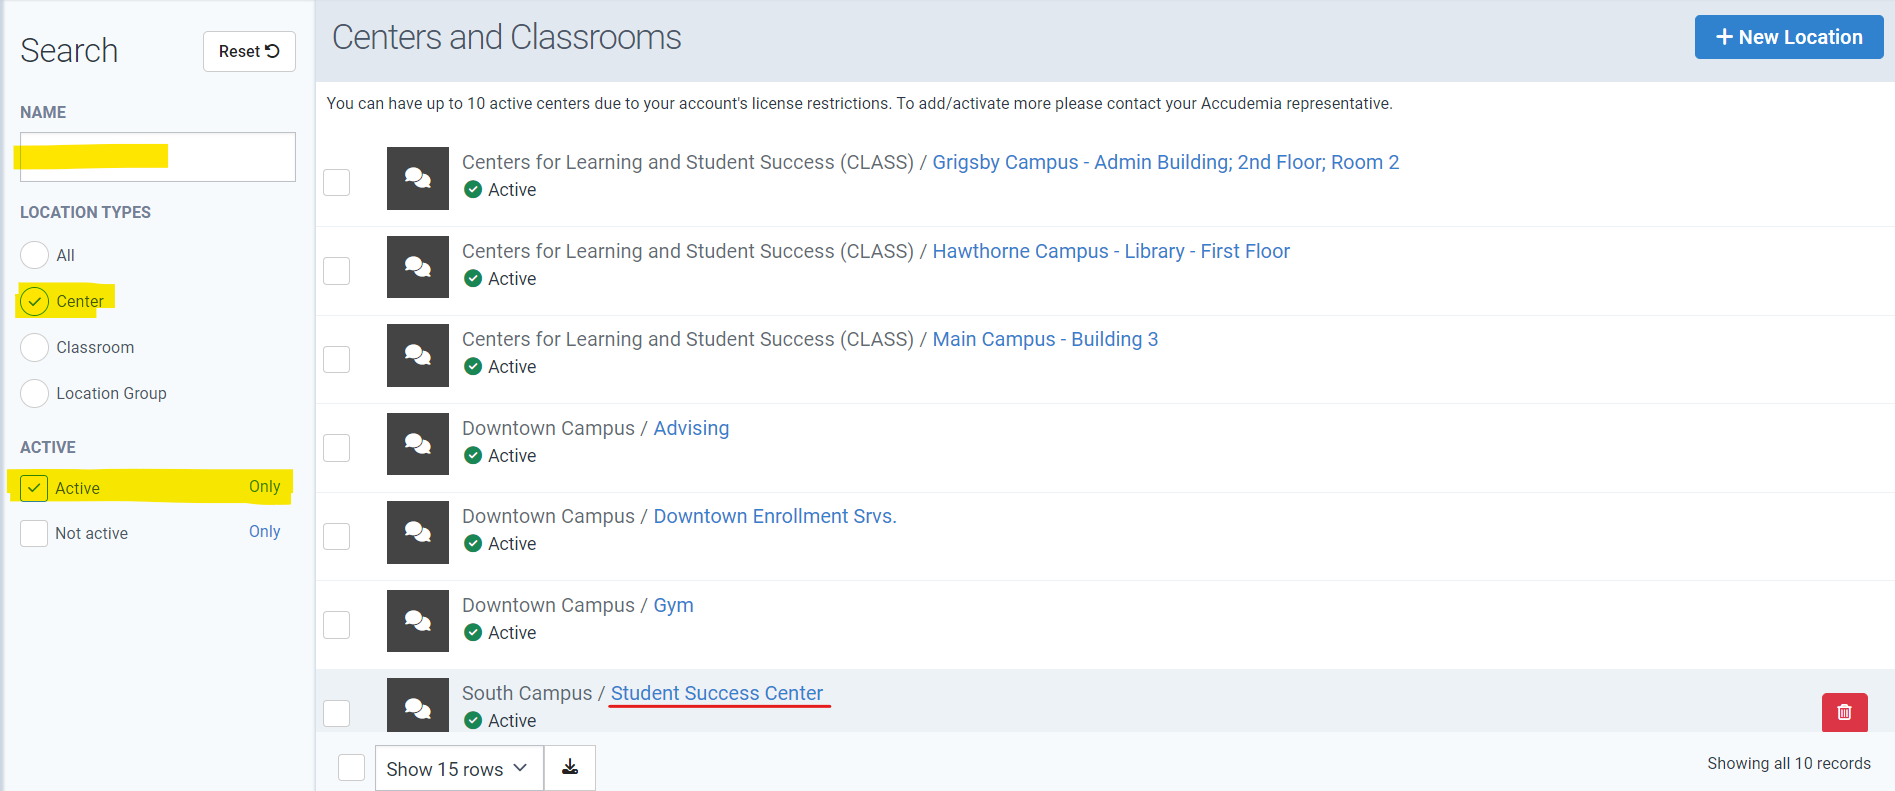Open the Student Success Center link
This screenshot has width=1895, height=791.
716,693
